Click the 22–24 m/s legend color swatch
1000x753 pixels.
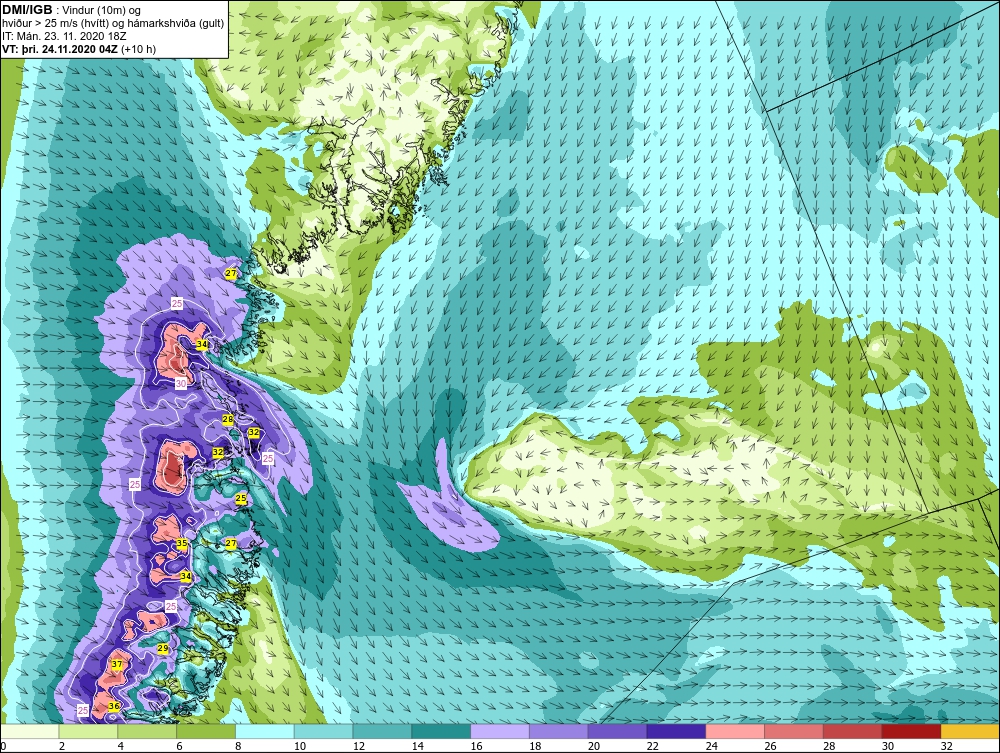click(676, 731)
